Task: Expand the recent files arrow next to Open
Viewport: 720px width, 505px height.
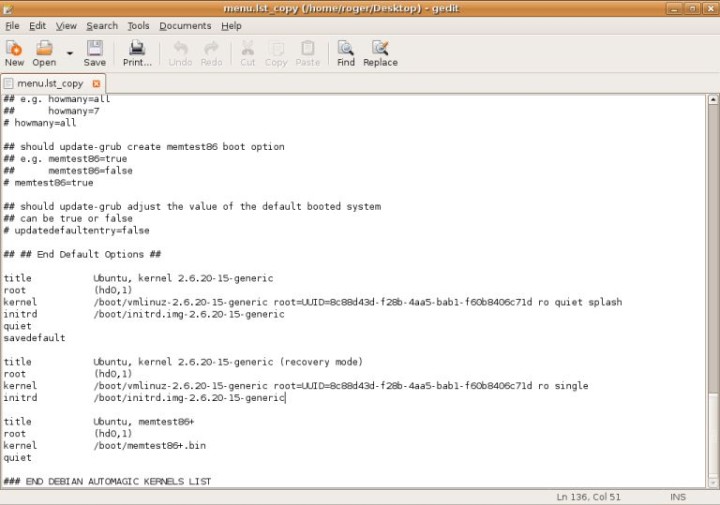Action: pyautogui.click(x=70, y=53)
